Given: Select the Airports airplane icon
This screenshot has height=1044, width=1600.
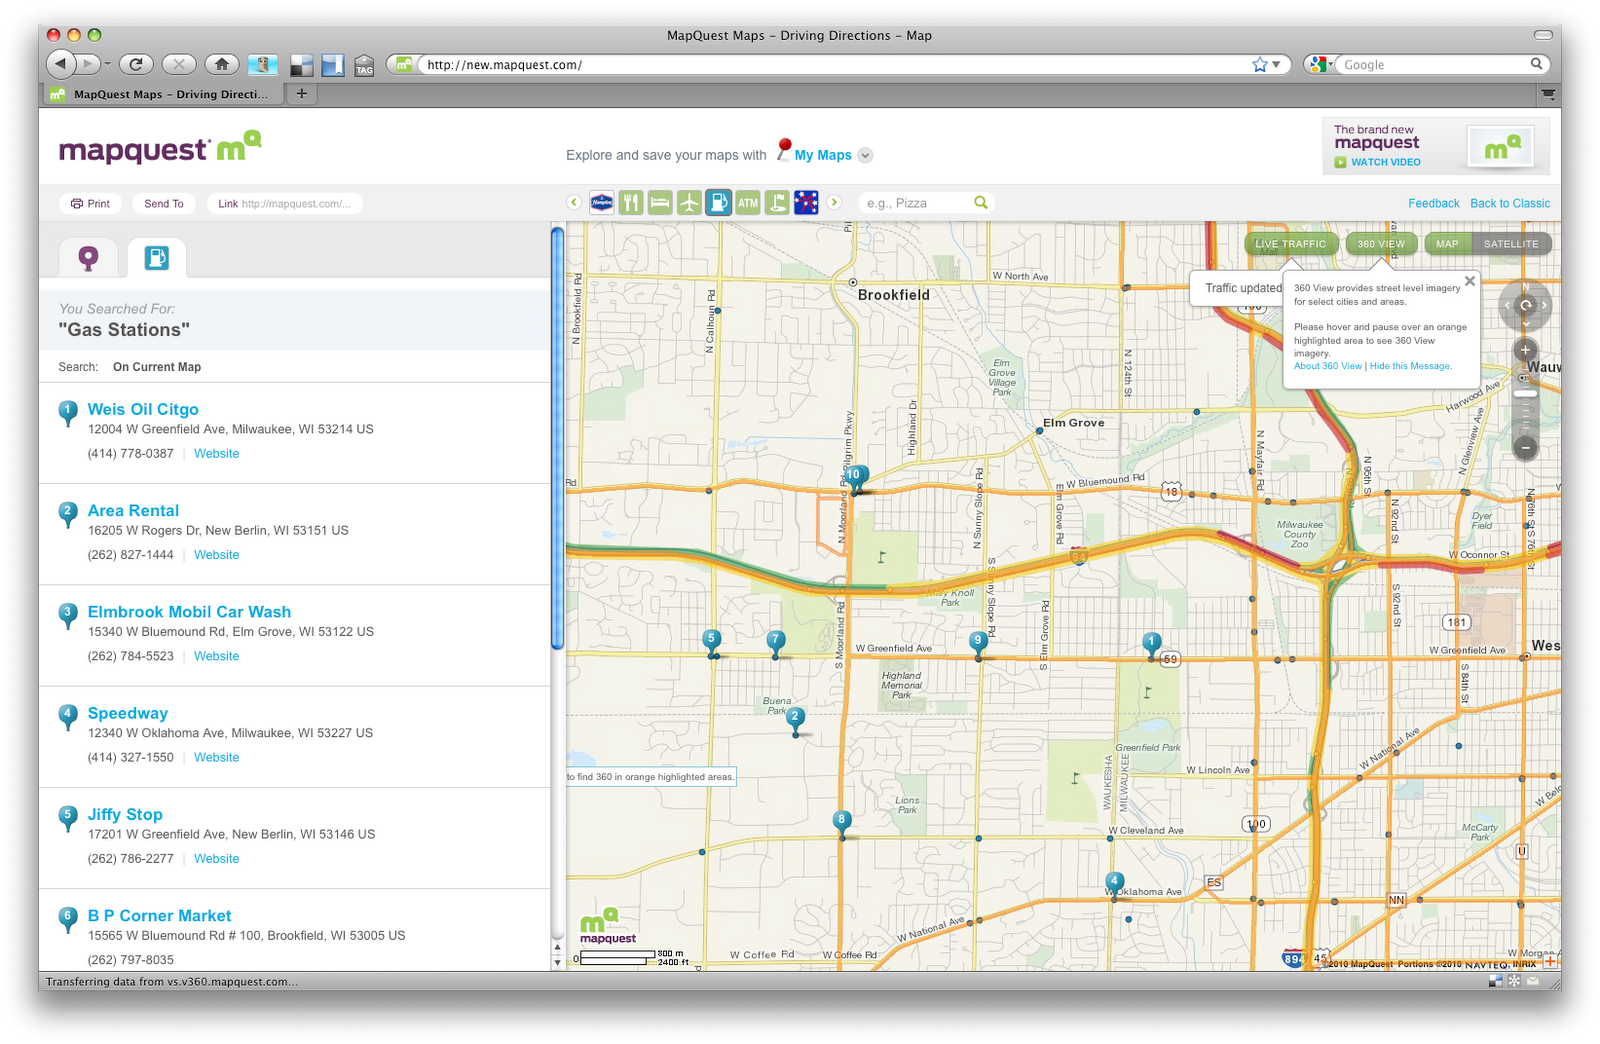Looking at the screenshot, I should (689, 203).
